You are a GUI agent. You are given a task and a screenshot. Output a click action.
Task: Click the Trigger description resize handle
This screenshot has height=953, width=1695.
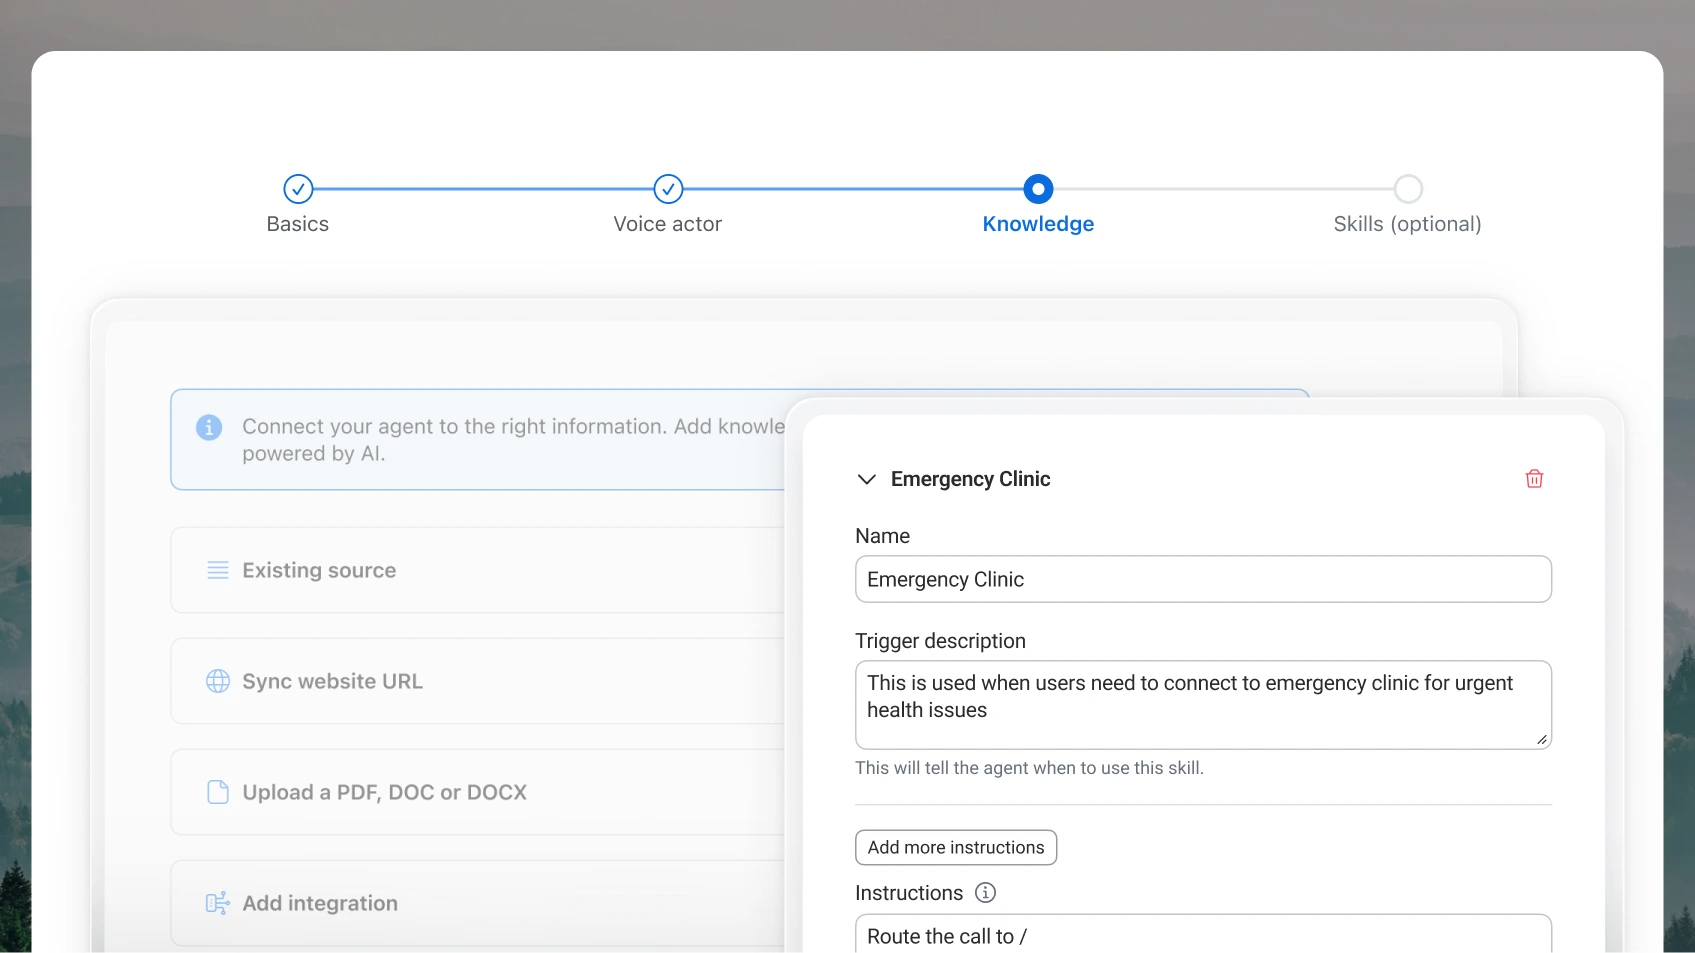(1542, 740)
